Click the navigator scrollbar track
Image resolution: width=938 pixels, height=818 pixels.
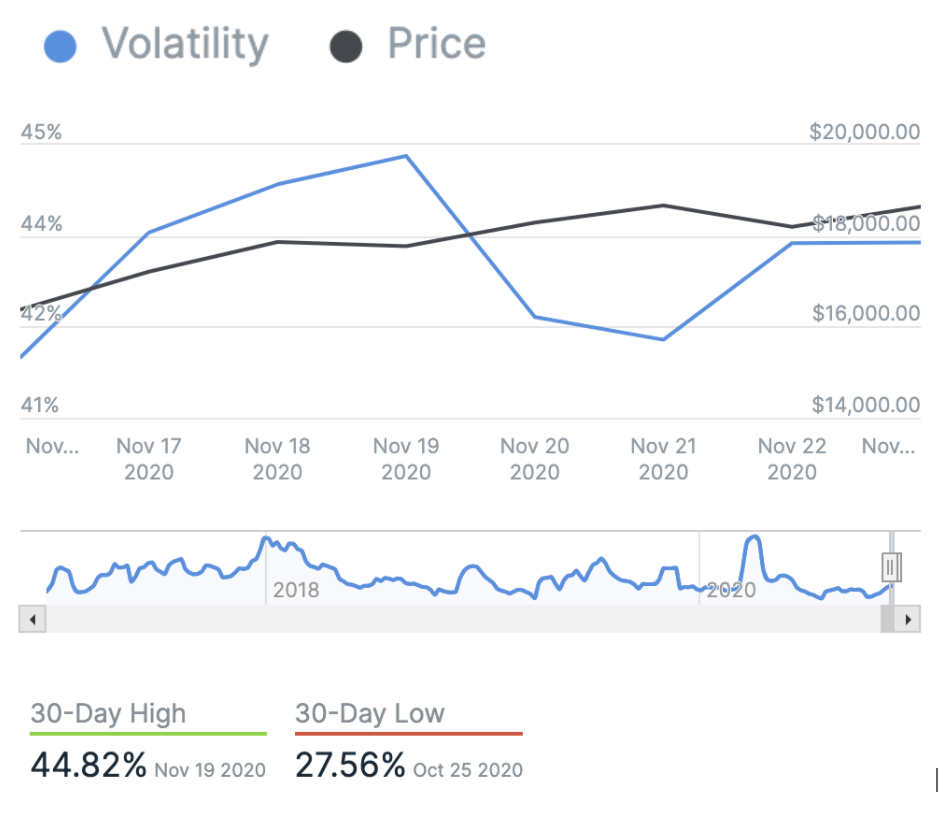click(x=460, y=620)
